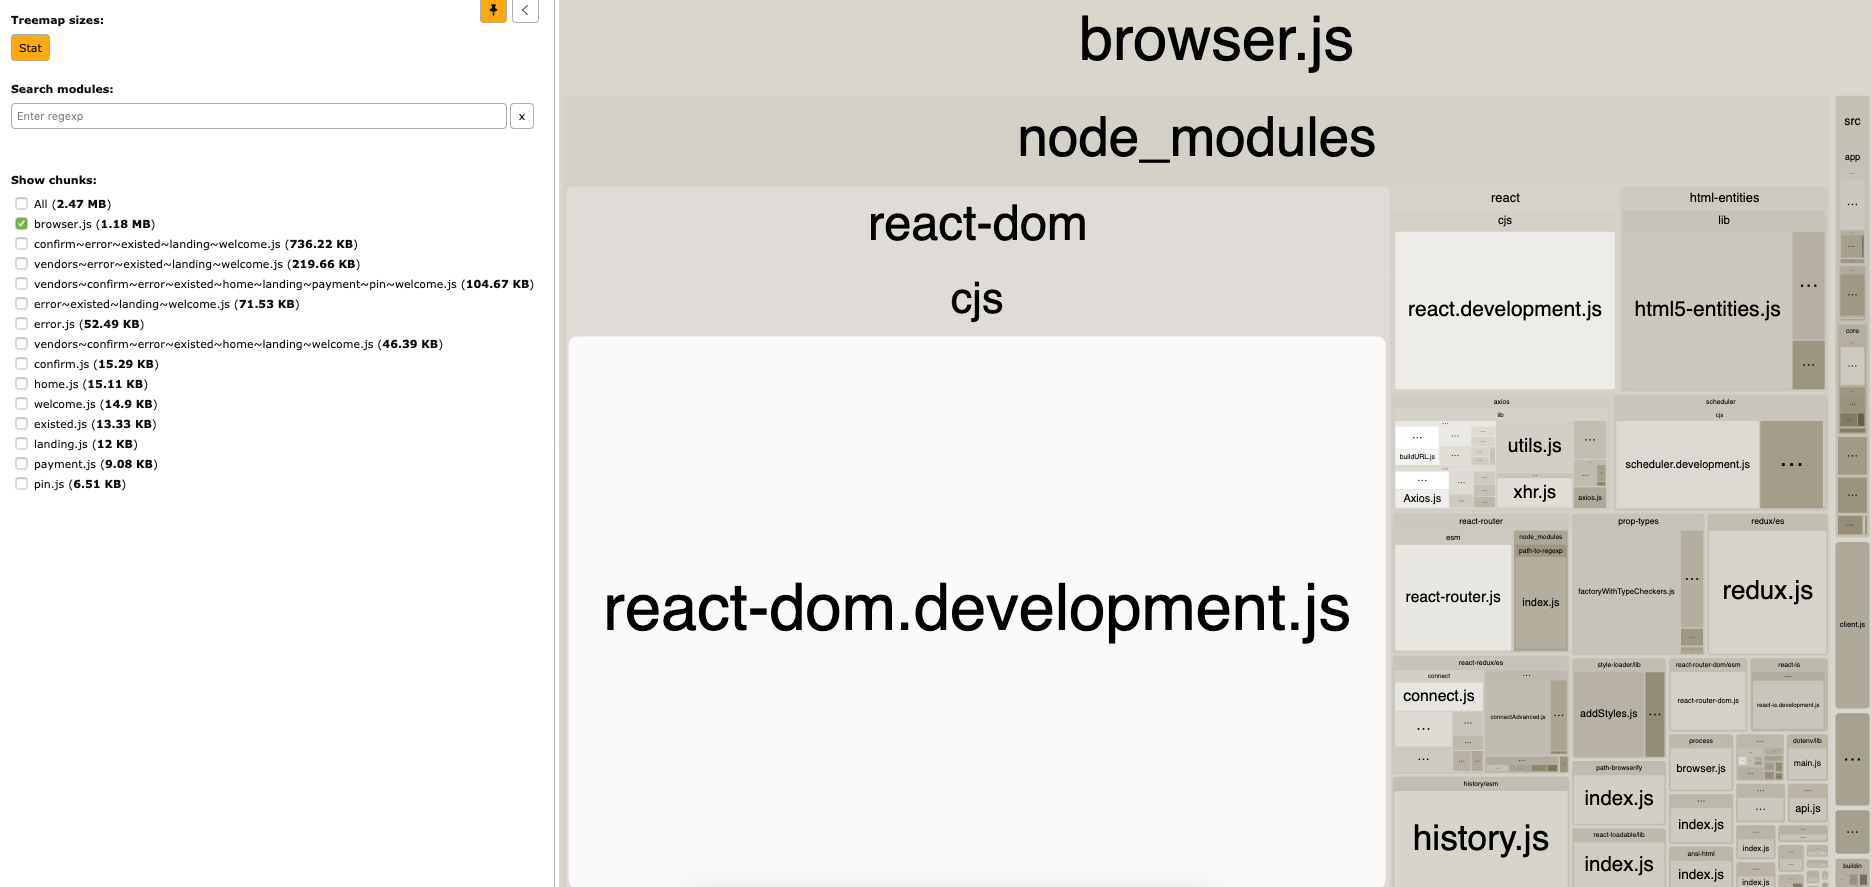Select the Stat treemap size button
1872x887 pixels.
[30, 48]
